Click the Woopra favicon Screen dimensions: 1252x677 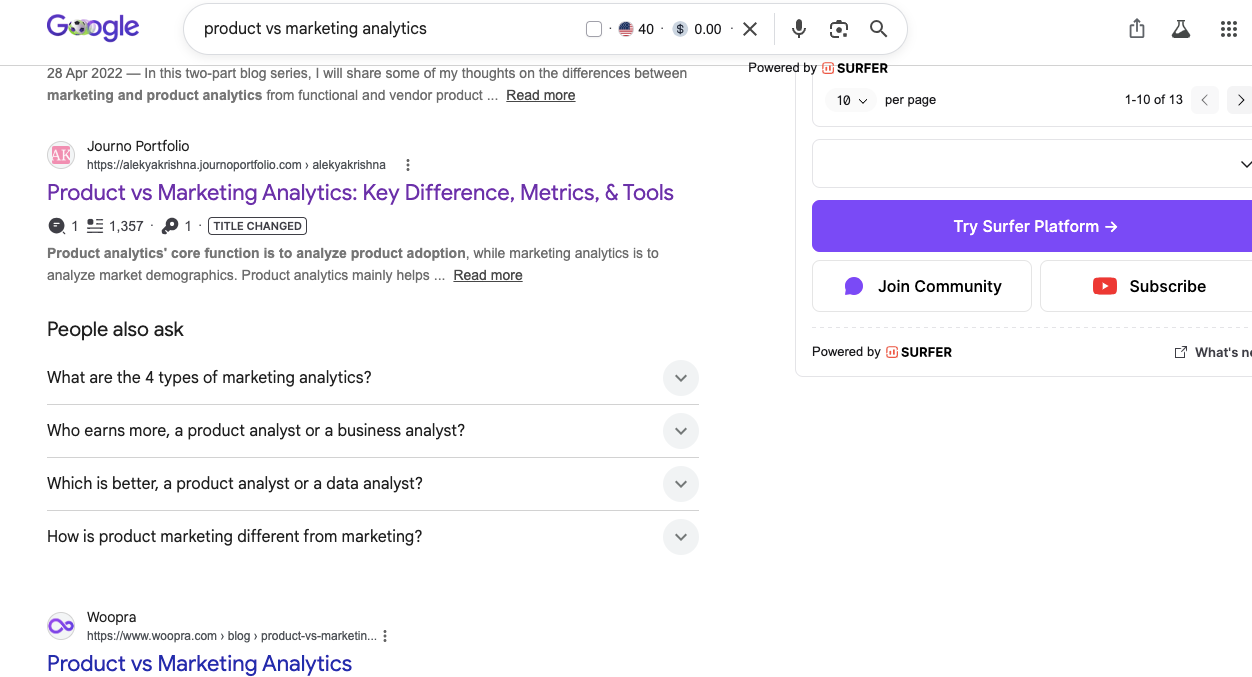coord(61,626)
